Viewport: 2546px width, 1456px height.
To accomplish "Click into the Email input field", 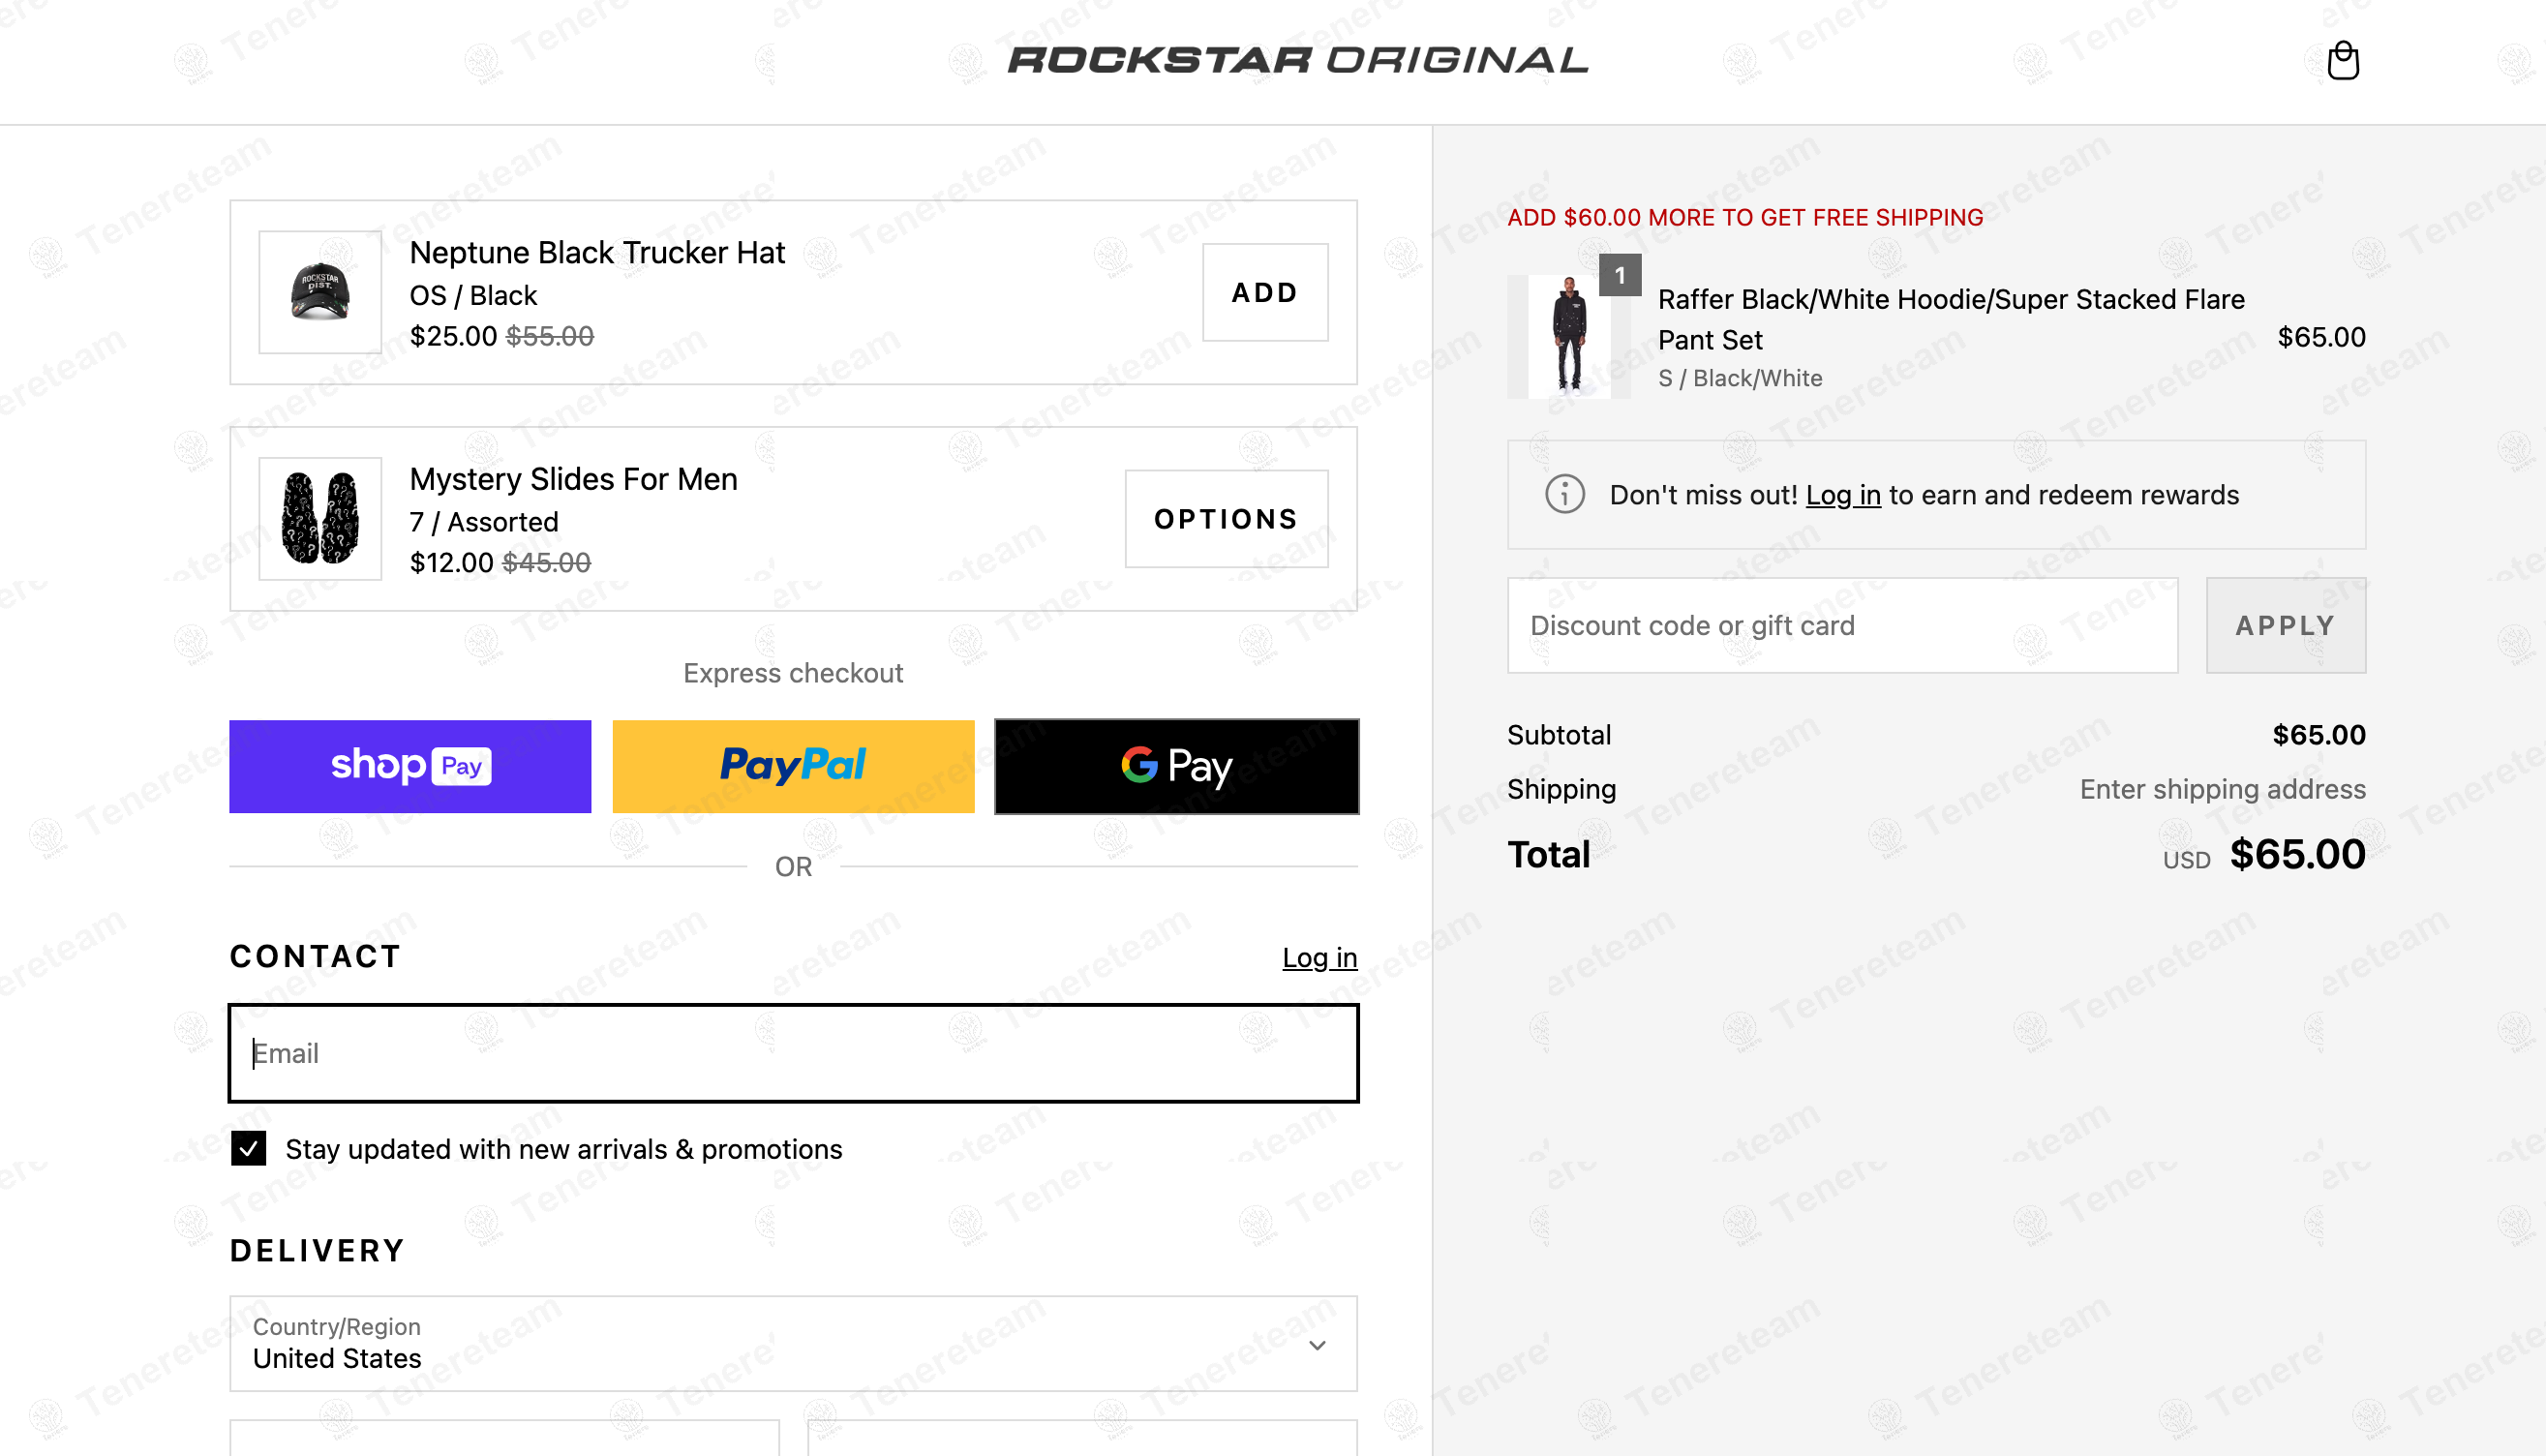I will [x=793, y=1053].
